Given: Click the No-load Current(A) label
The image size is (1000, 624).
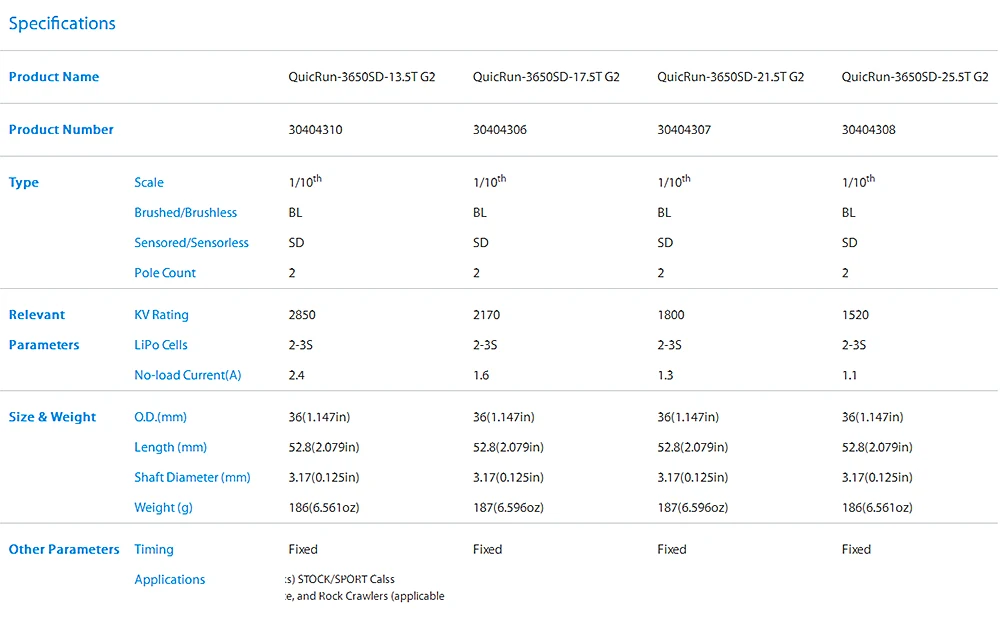Looking at the screenshot, I should tap(188, 375).
